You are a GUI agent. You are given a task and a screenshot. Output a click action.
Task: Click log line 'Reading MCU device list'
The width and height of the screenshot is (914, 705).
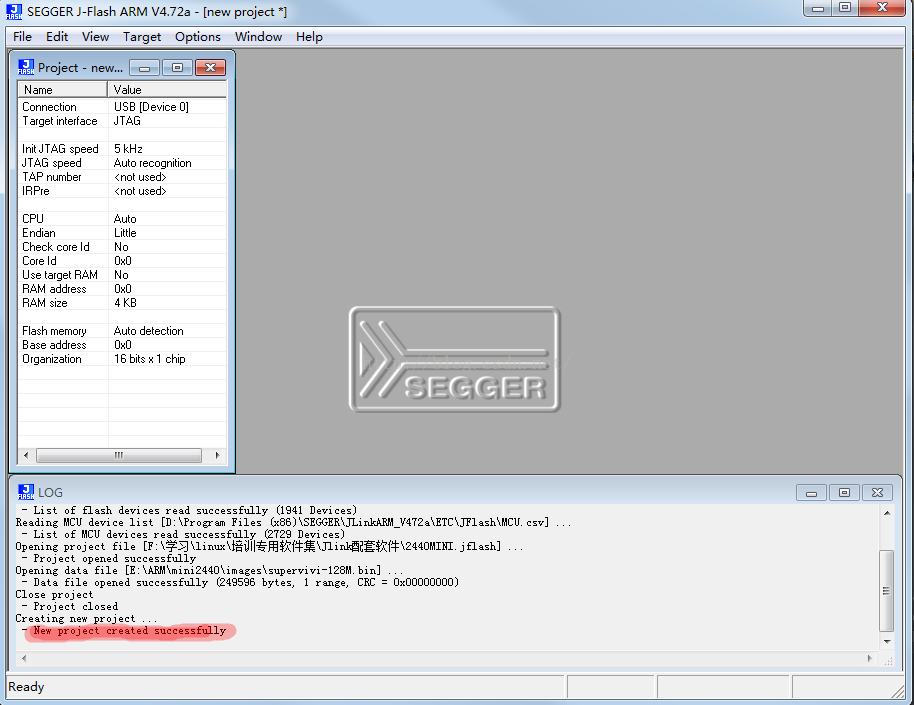pyautogui.click(x=293, y=522)
